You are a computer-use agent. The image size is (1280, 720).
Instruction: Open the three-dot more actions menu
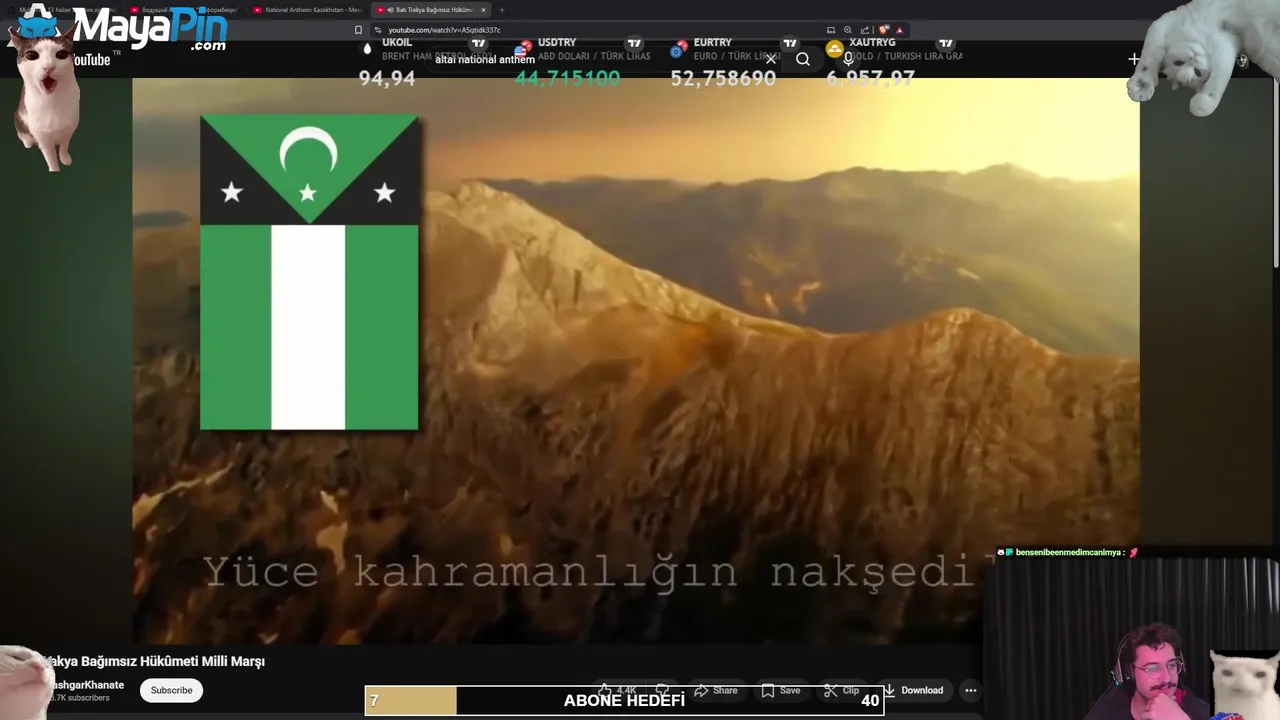coord(970,690)
